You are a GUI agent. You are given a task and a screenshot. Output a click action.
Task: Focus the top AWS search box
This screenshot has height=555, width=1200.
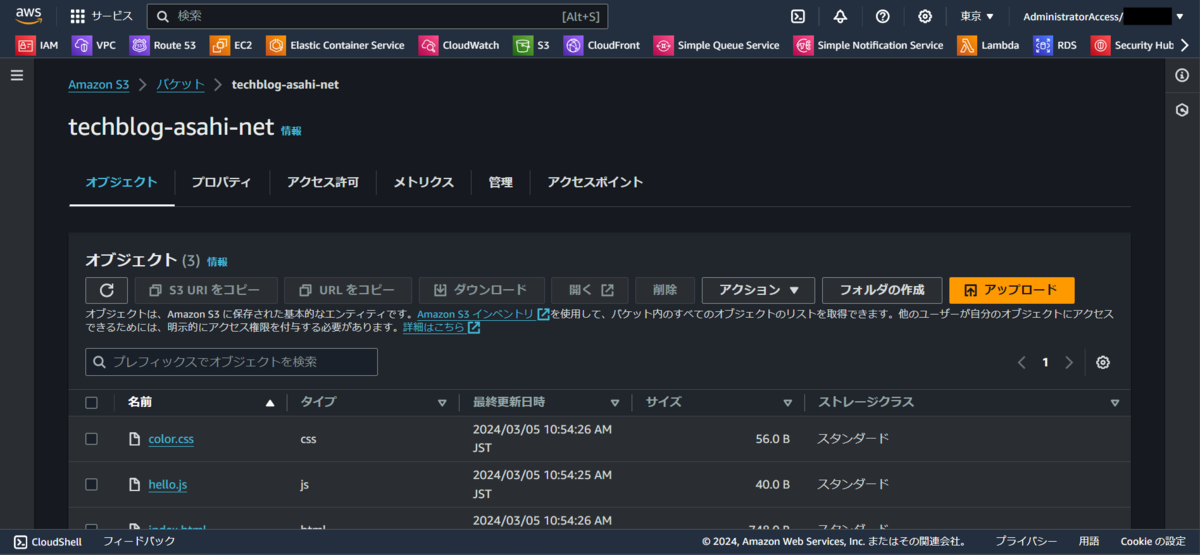coord(377,16)
